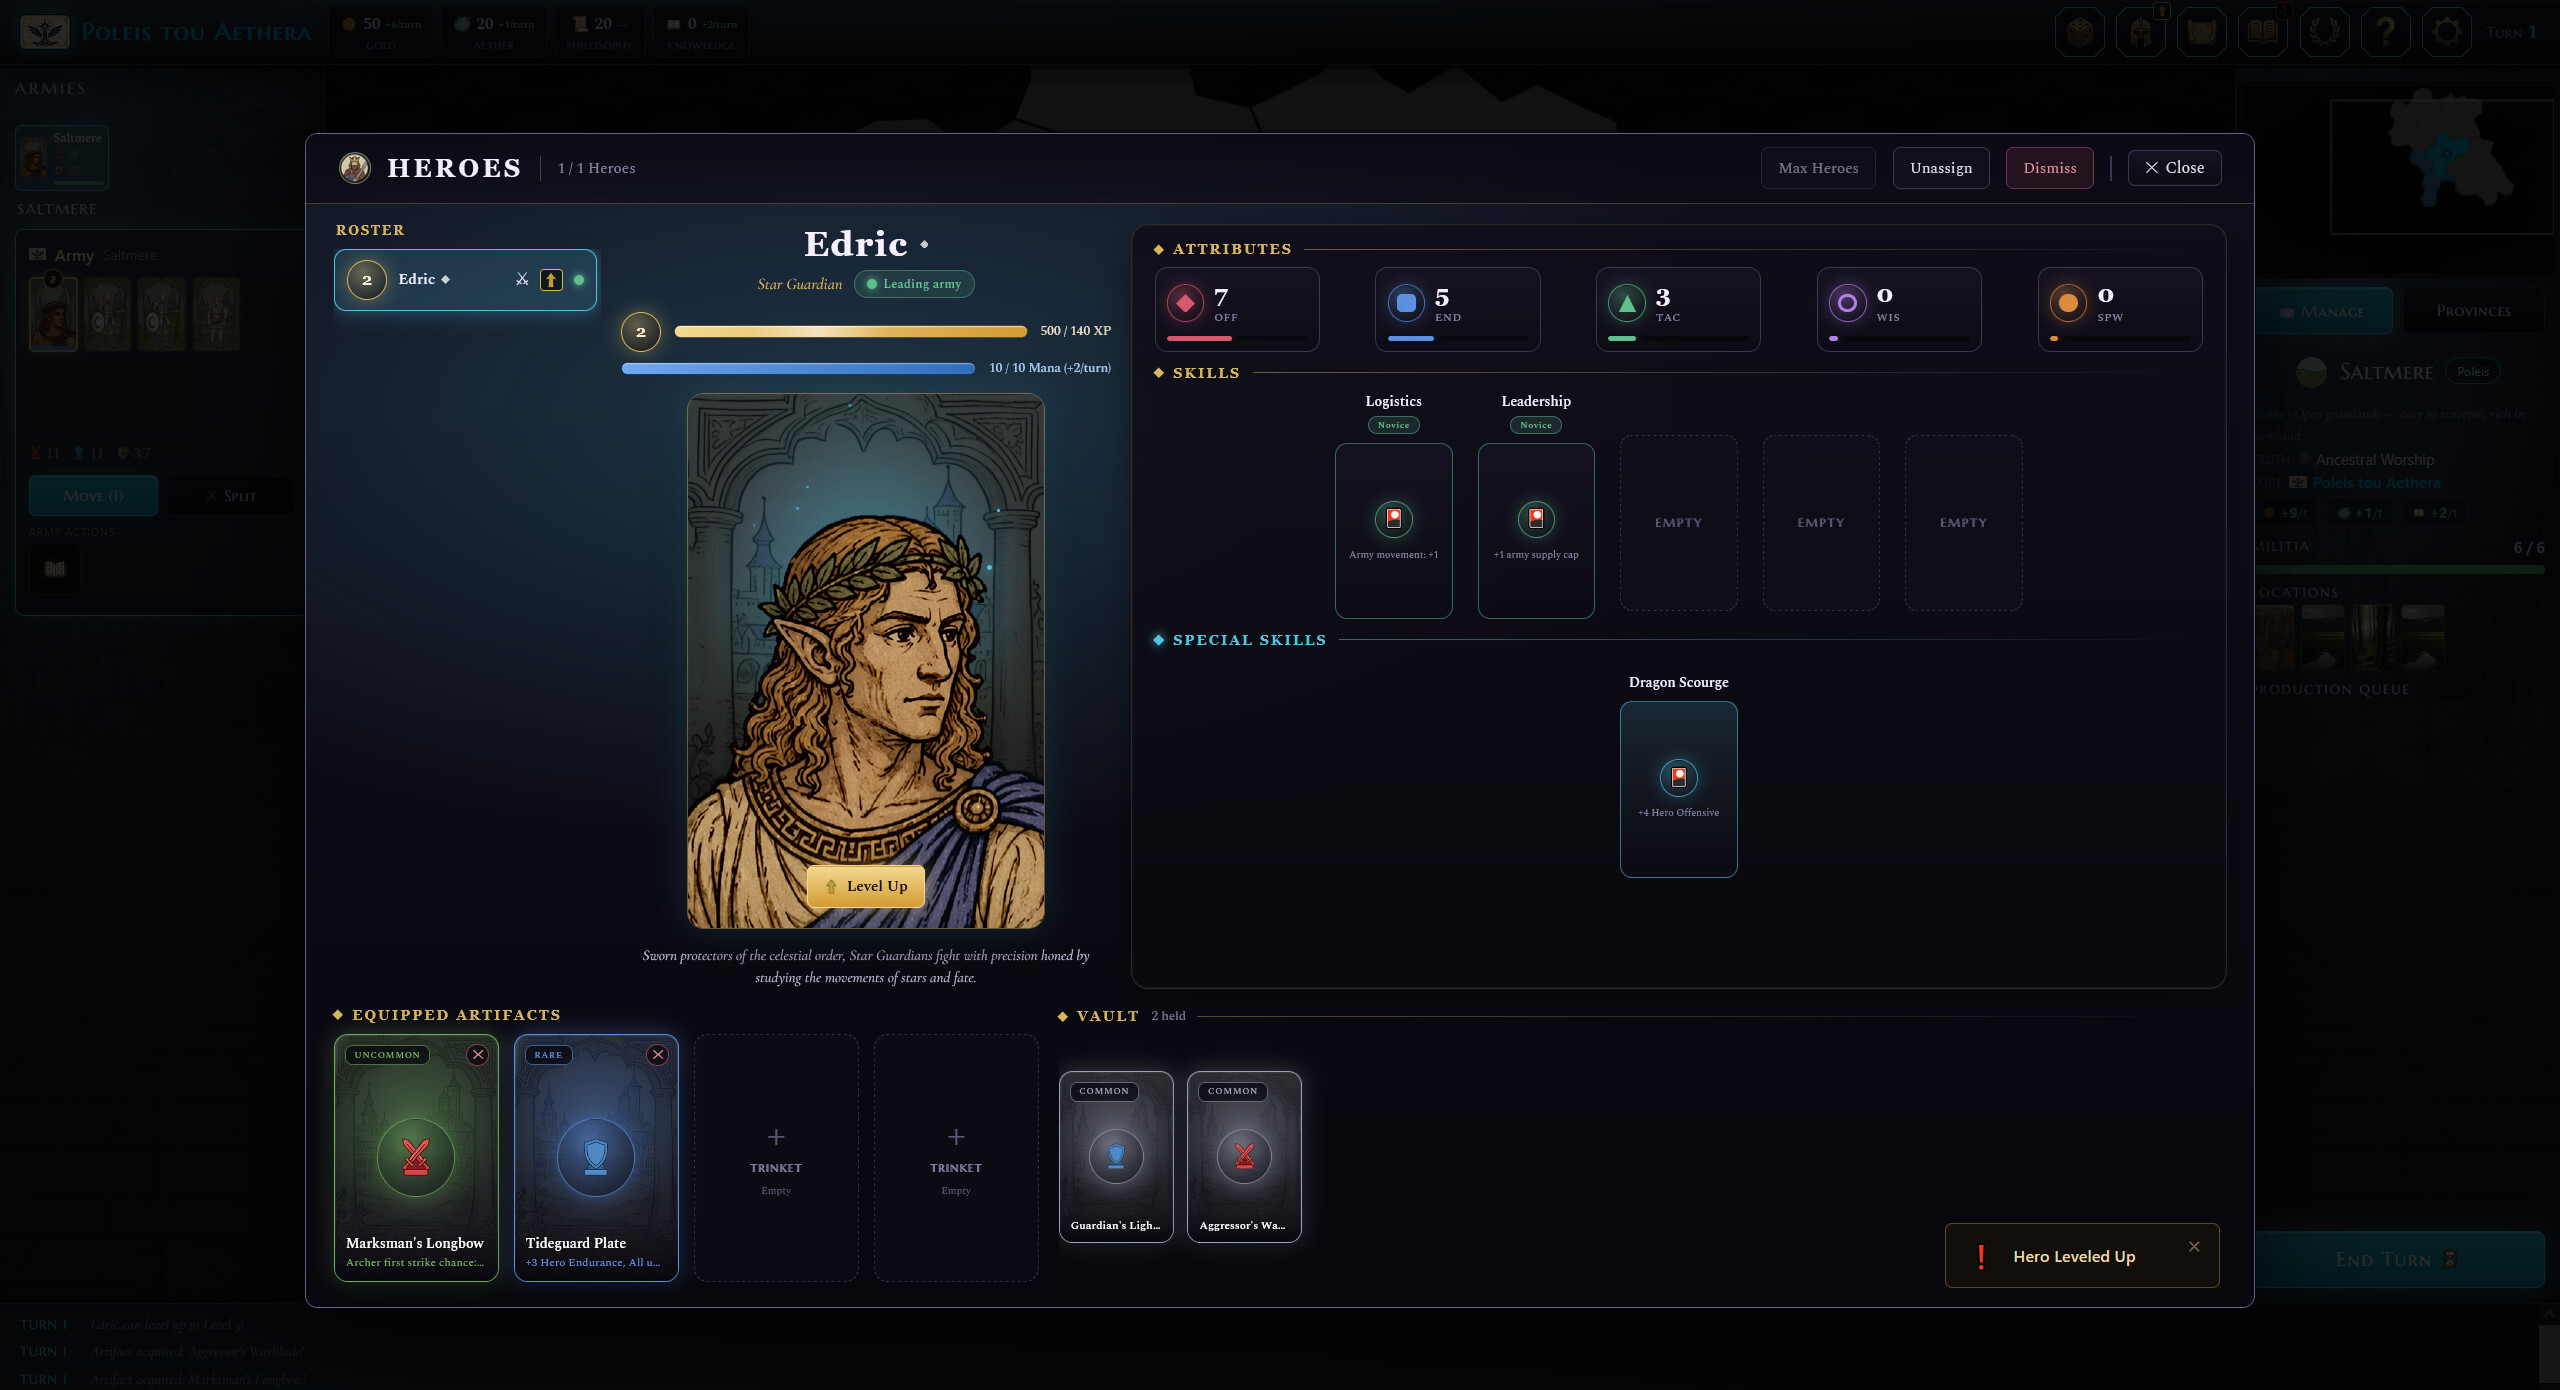Select the Guardian's Ligh... vault artifact
The width and height of the screenshot is (2560, 1390).
[1116, 1157]
